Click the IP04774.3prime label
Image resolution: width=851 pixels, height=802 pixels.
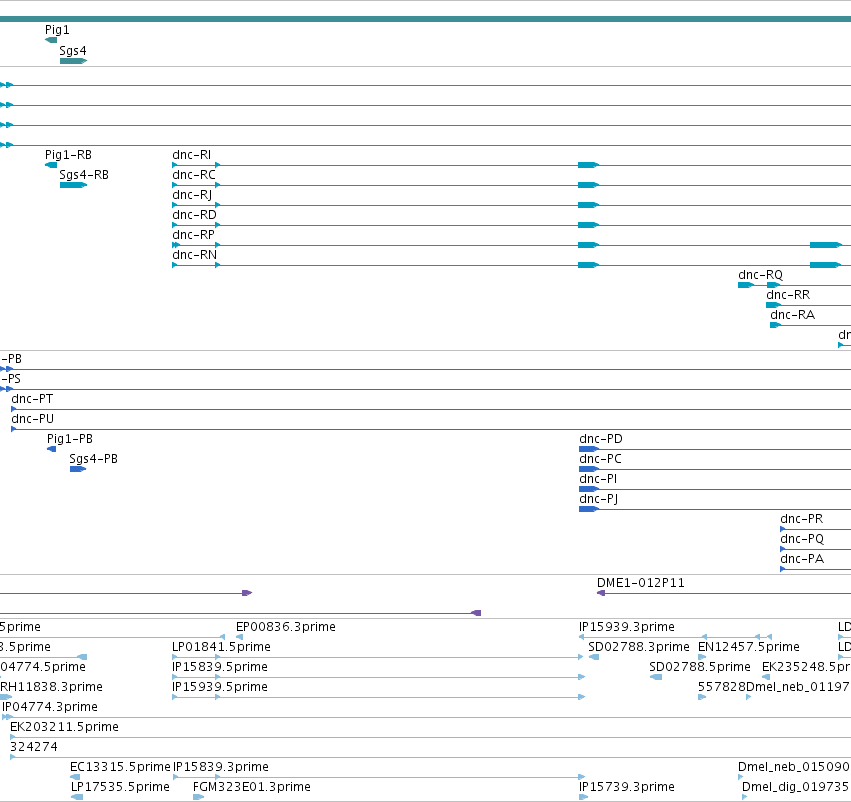(50, 707)
